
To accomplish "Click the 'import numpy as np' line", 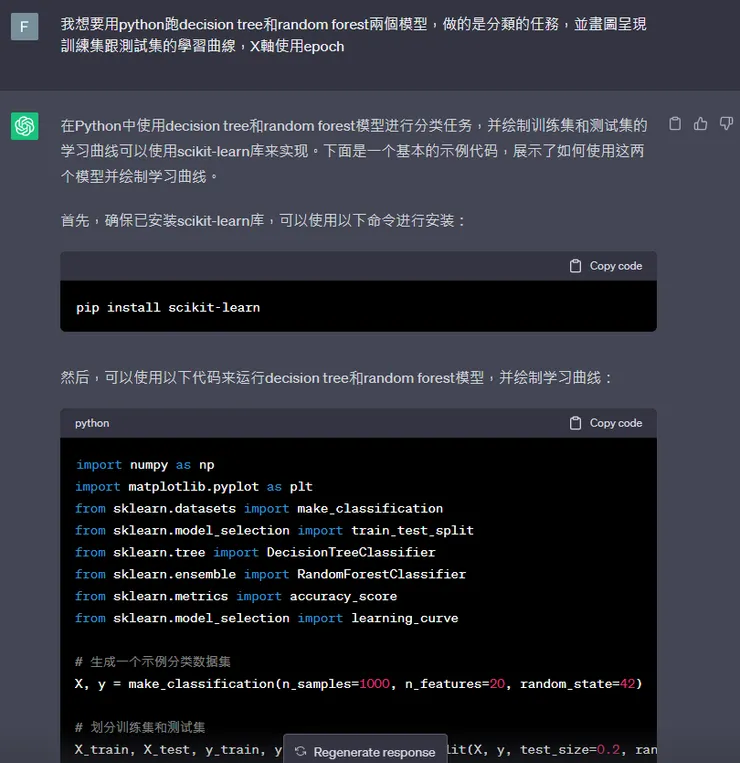I will (145, 465).
